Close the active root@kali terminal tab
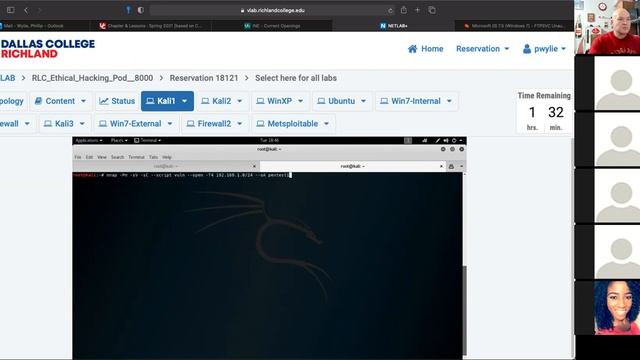This screenshot has height=360, width=640. (441, 166)
